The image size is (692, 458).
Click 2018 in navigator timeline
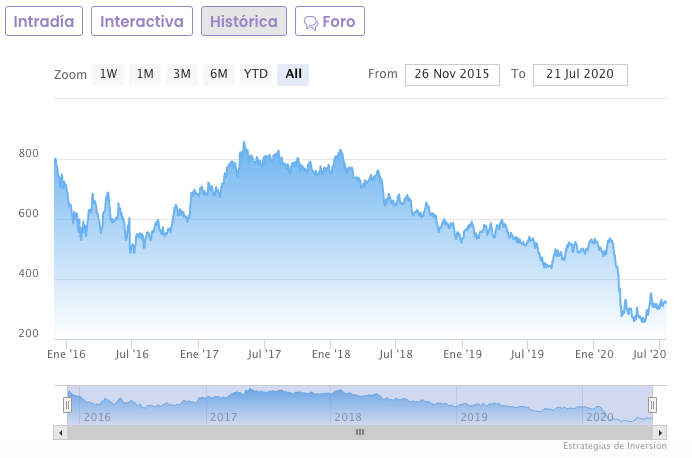click(x=348, y=417)
